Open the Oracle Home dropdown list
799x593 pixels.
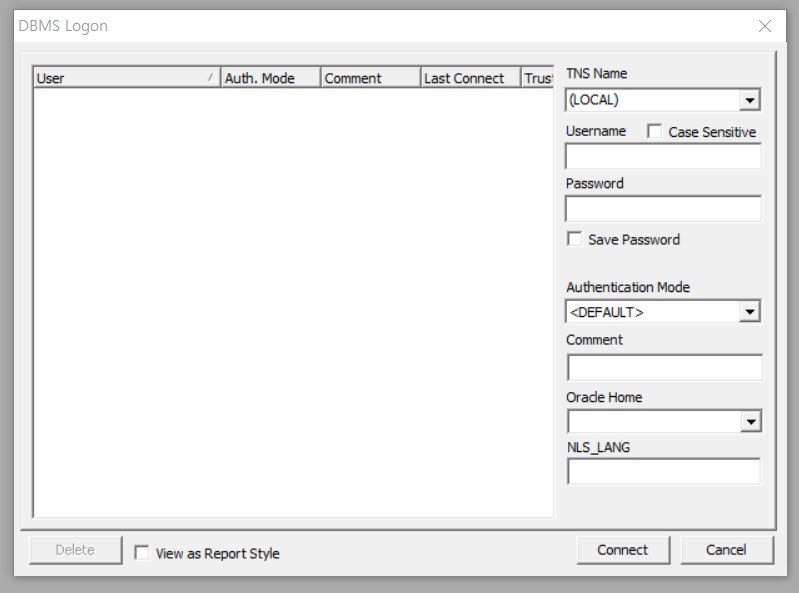tap(750, 422)
